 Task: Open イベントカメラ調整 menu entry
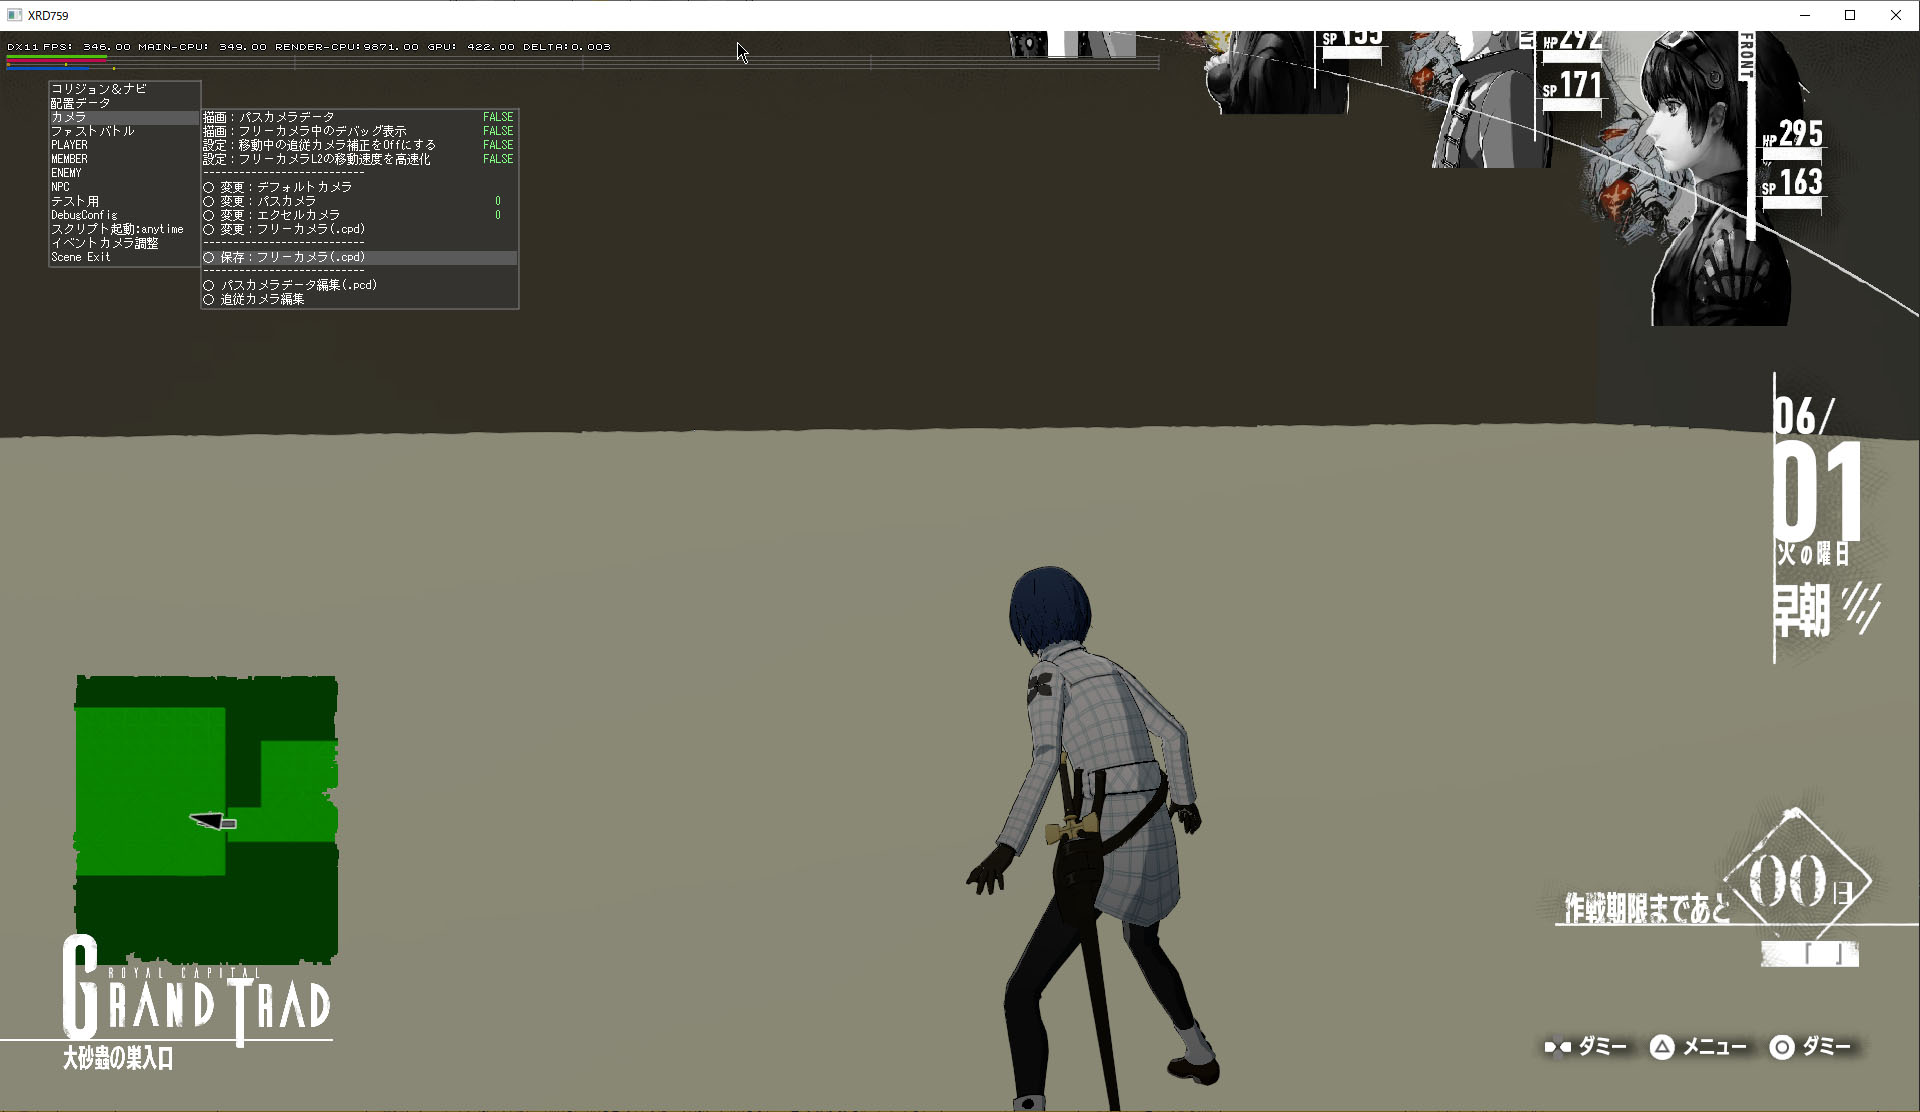[x=105, y=243]
